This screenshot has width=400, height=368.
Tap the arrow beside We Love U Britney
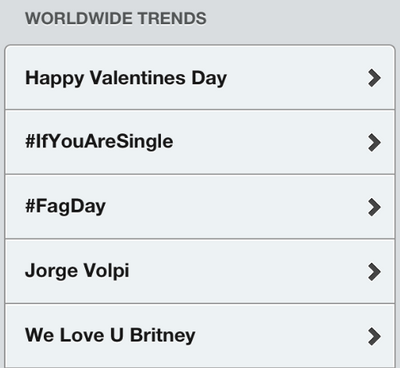pos(374,336)
